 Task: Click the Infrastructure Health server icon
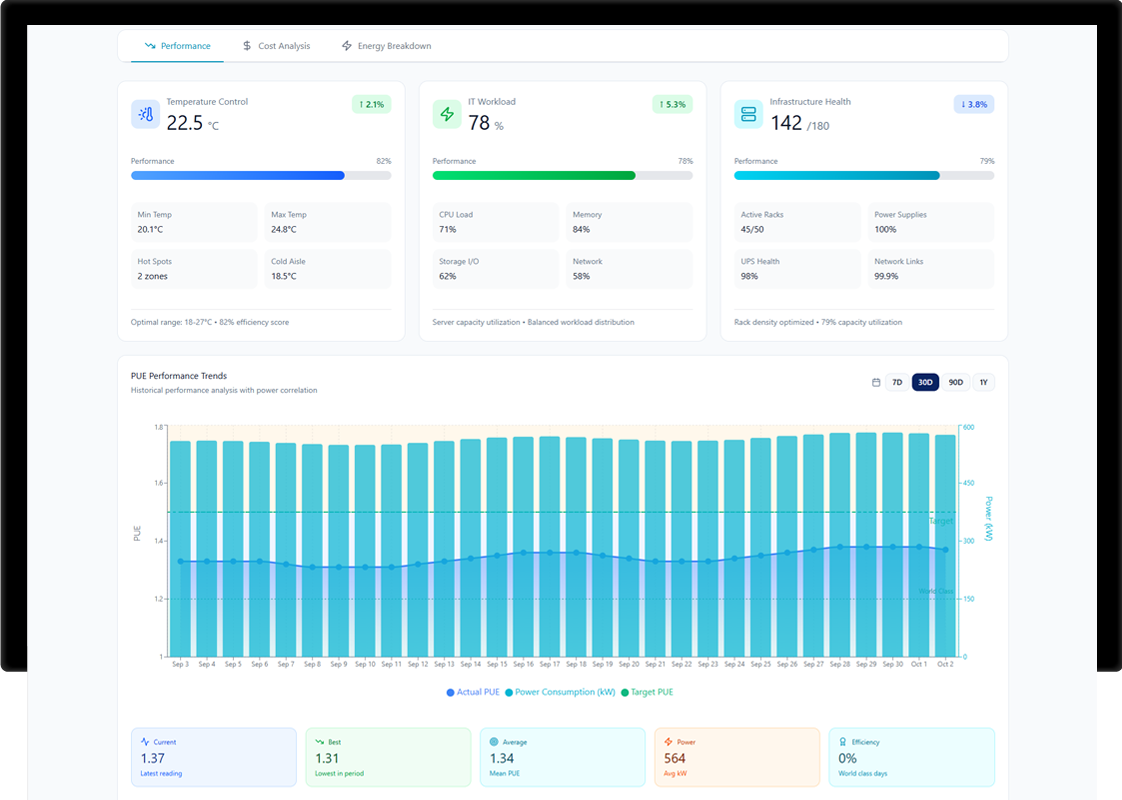(748, 114)
